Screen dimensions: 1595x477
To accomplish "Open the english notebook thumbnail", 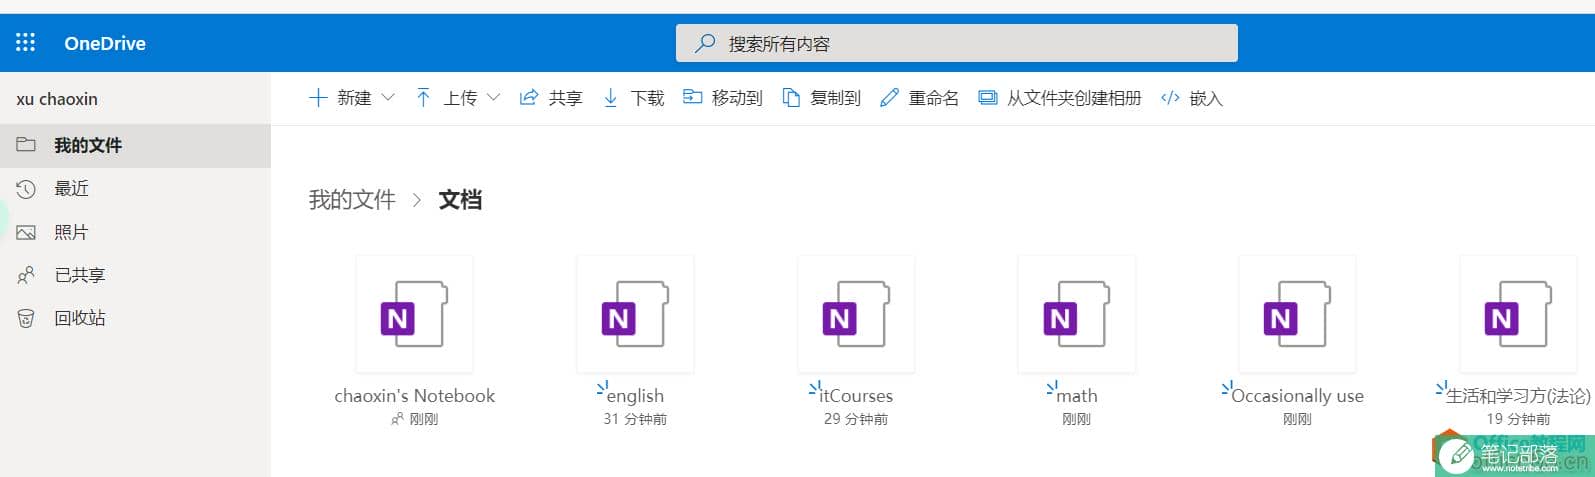I will click(x=635, y=314).
